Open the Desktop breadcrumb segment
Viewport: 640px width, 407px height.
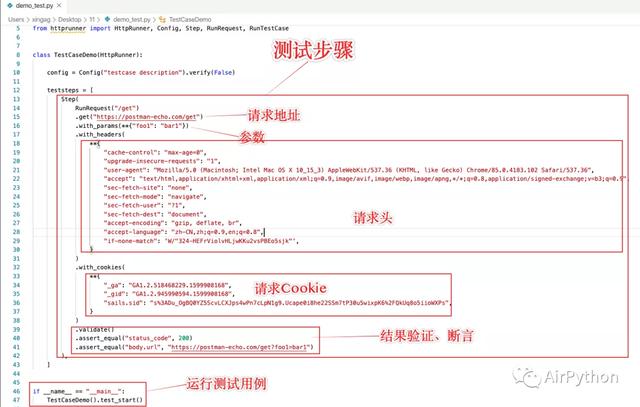69,19
